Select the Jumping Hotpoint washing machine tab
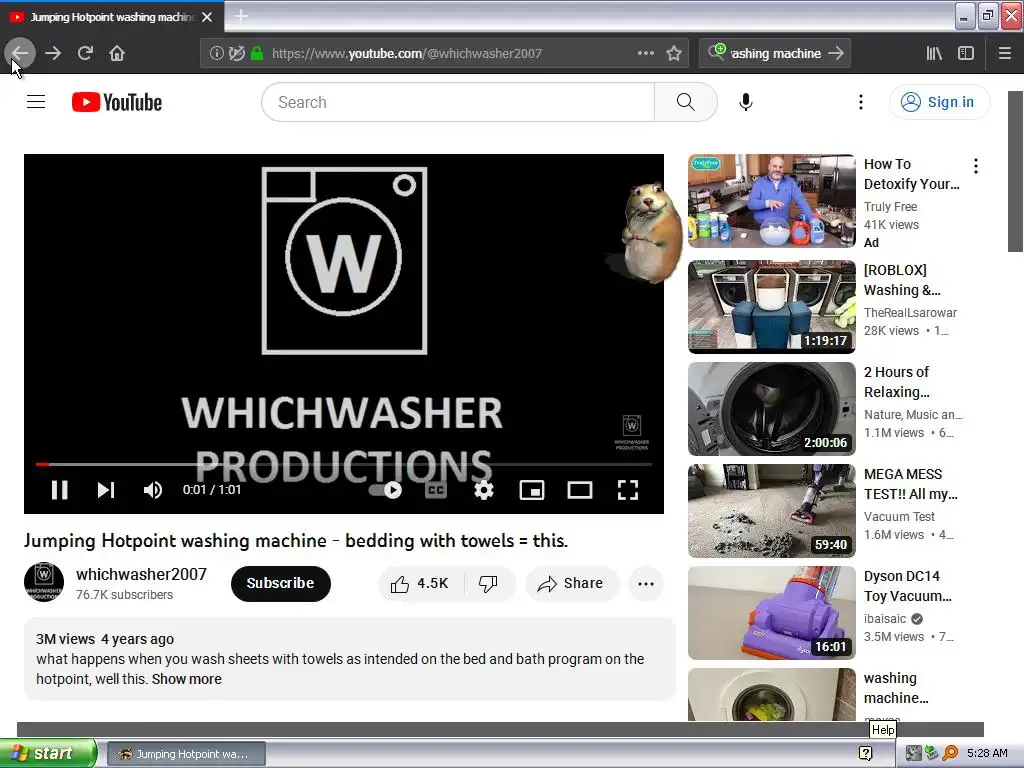Screen dimensions: 1024x768 (112, 17)
